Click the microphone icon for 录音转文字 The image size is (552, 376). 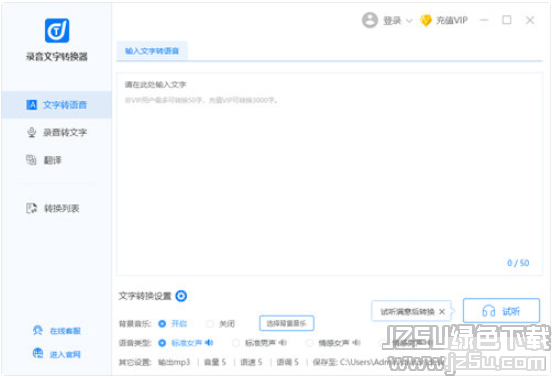[x=32, y=132]
